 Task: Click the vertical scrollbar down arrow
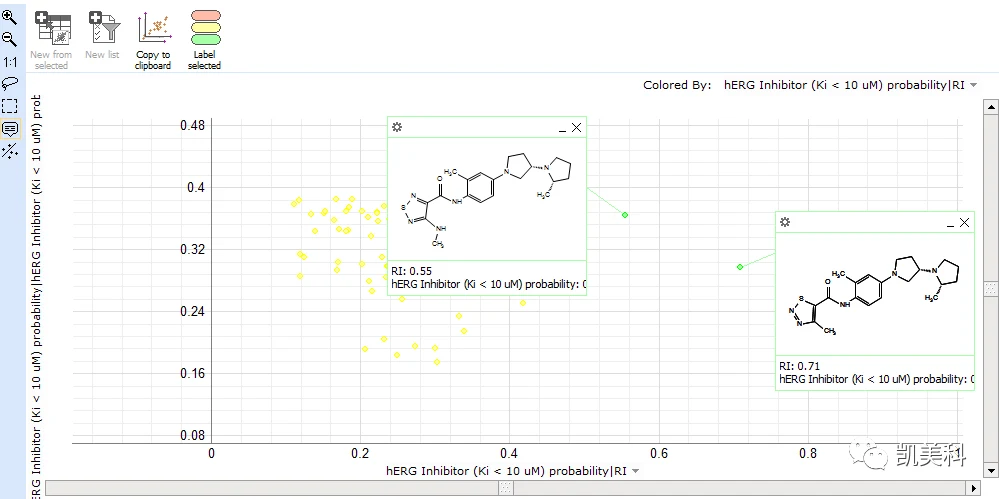point(991,470)
